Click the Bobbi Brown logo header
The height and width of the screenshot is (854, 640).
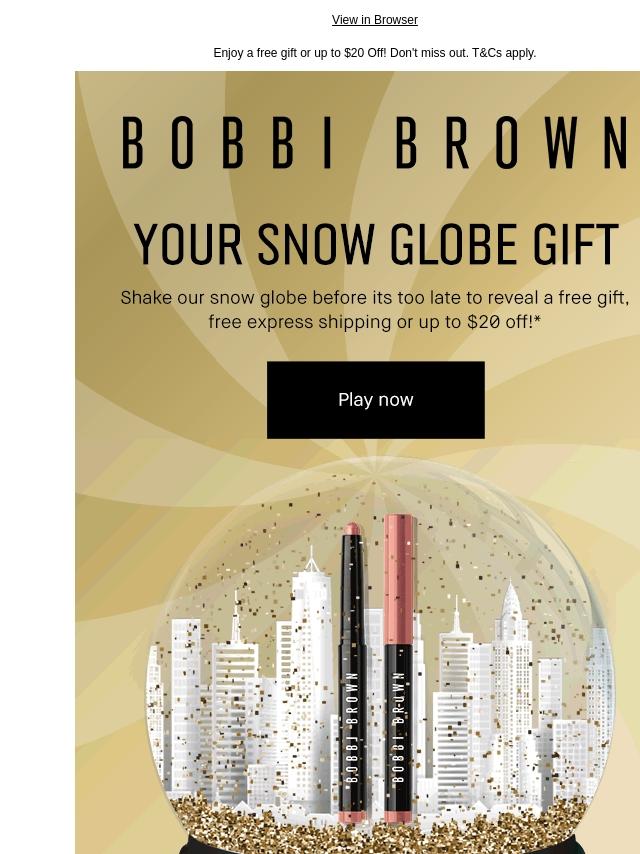pos(375,143)
